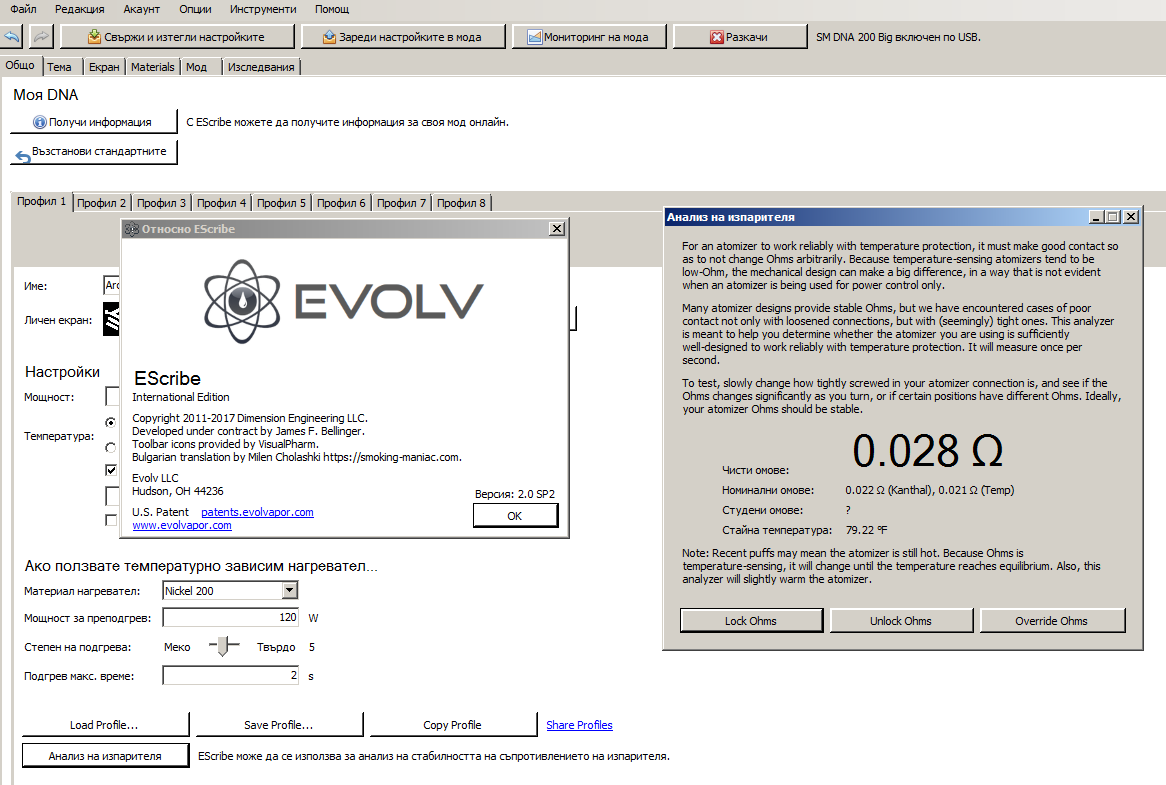
Task: Expand the Материал нагревател Nickel 200 dropdown
Action: tap(291, 591)
